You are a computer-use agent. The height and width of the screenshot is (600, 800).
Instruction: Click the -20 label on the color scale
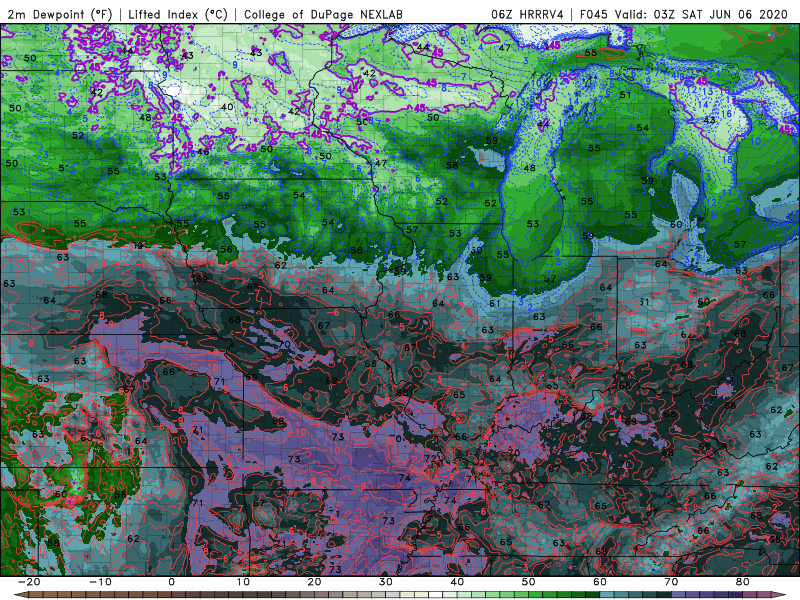tap(29, 582)
